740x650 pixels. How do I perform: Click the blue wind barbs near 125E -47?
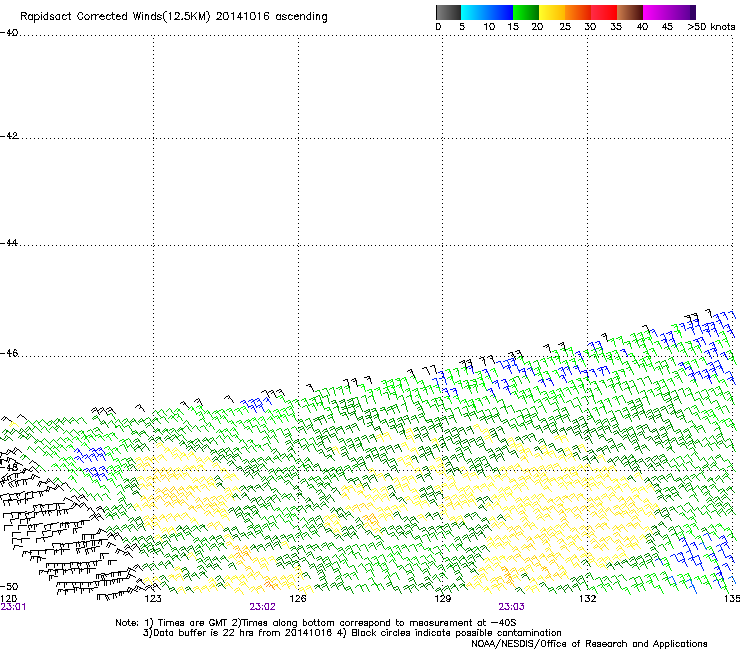click(x=257, y=404)
